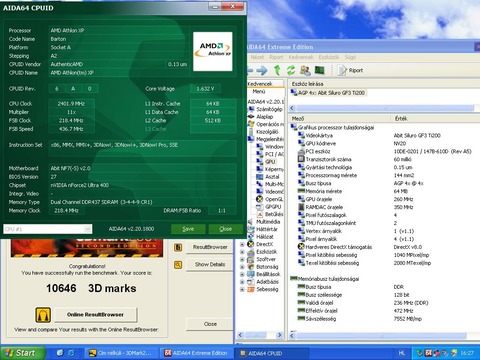Viewport: 480px width, 360px height.
Task: Switch to 3DMark taskbar button
Action: click(x=121, y=353)
